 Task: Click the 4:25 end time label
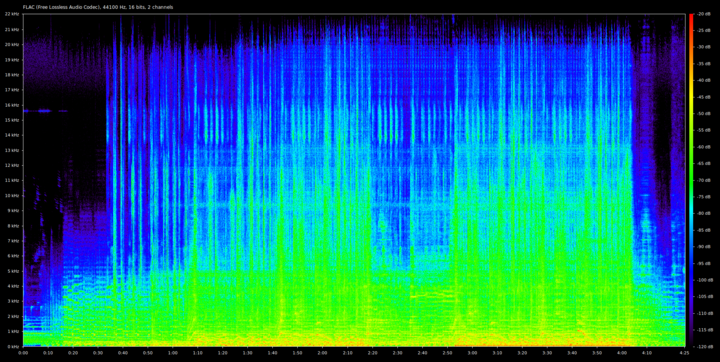tap(684, 353)
